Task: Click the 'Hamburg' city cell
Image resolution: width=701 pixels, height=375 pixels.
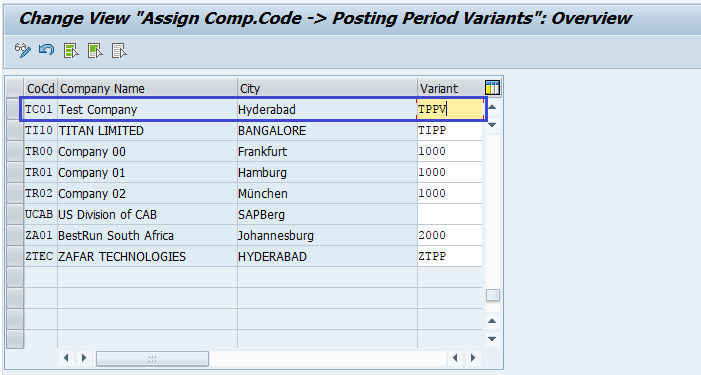Action: (327, 173)
